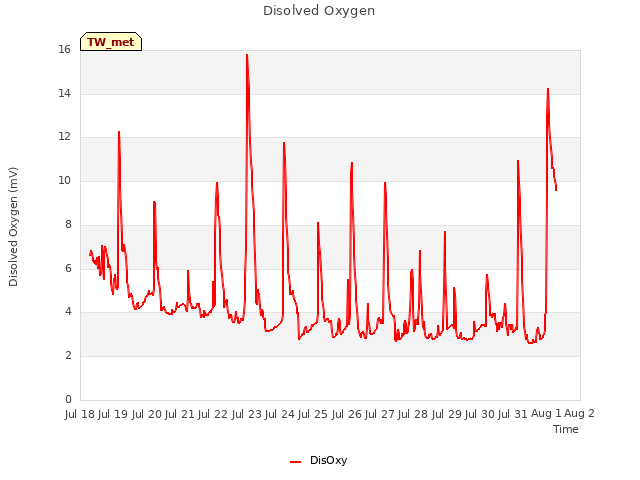Screen dimensions: 640x480
Task: Click the 'Aug 1' x-axis tick label
Action: click(x=546, y=413)
